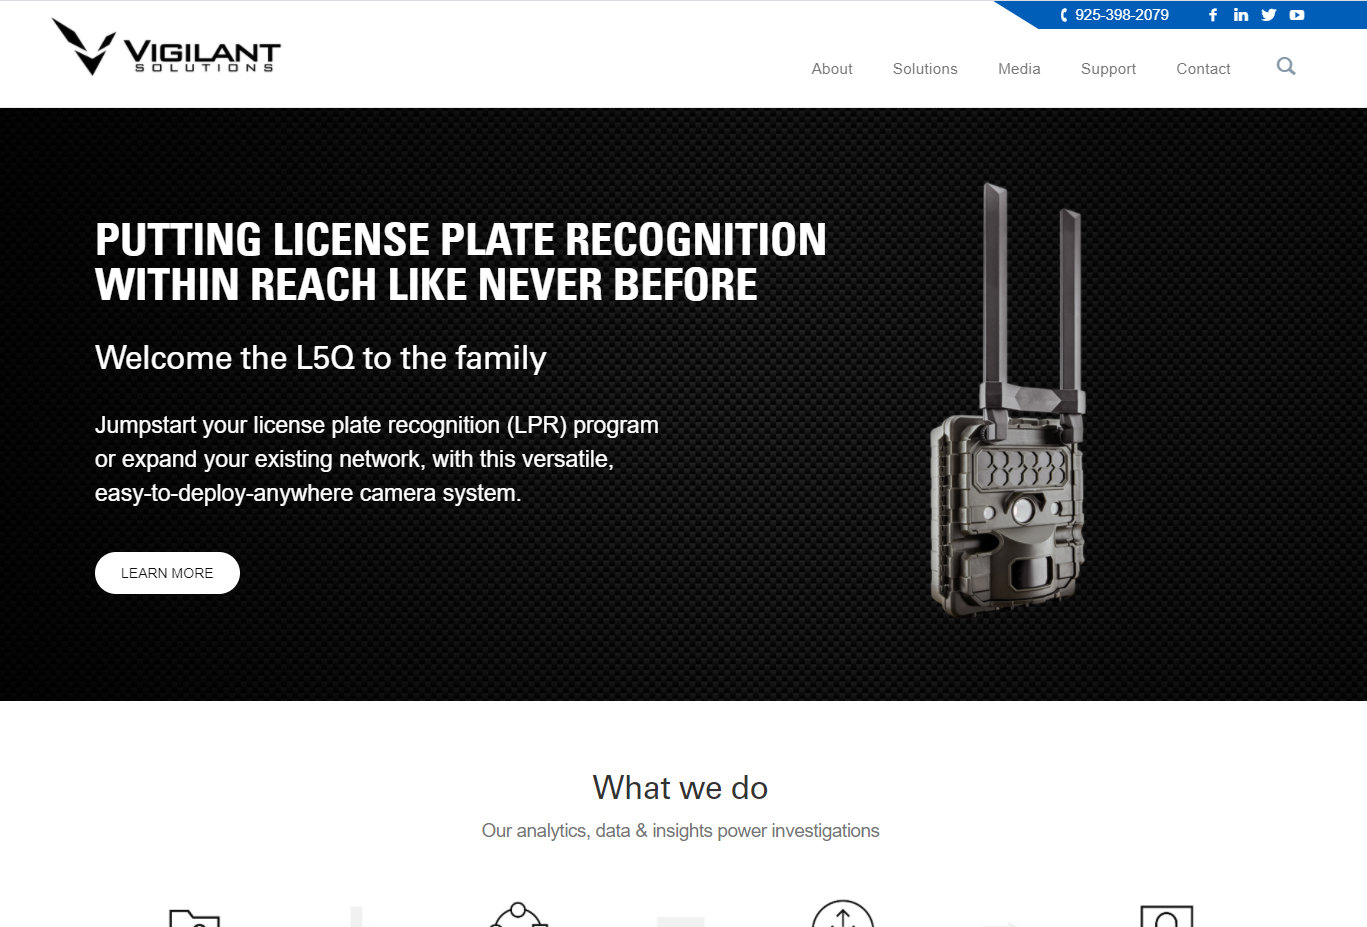The width and height of the screenshot is (1367, 927).
Task: Expand the Media menu
Action: [x=1019, y=69]
